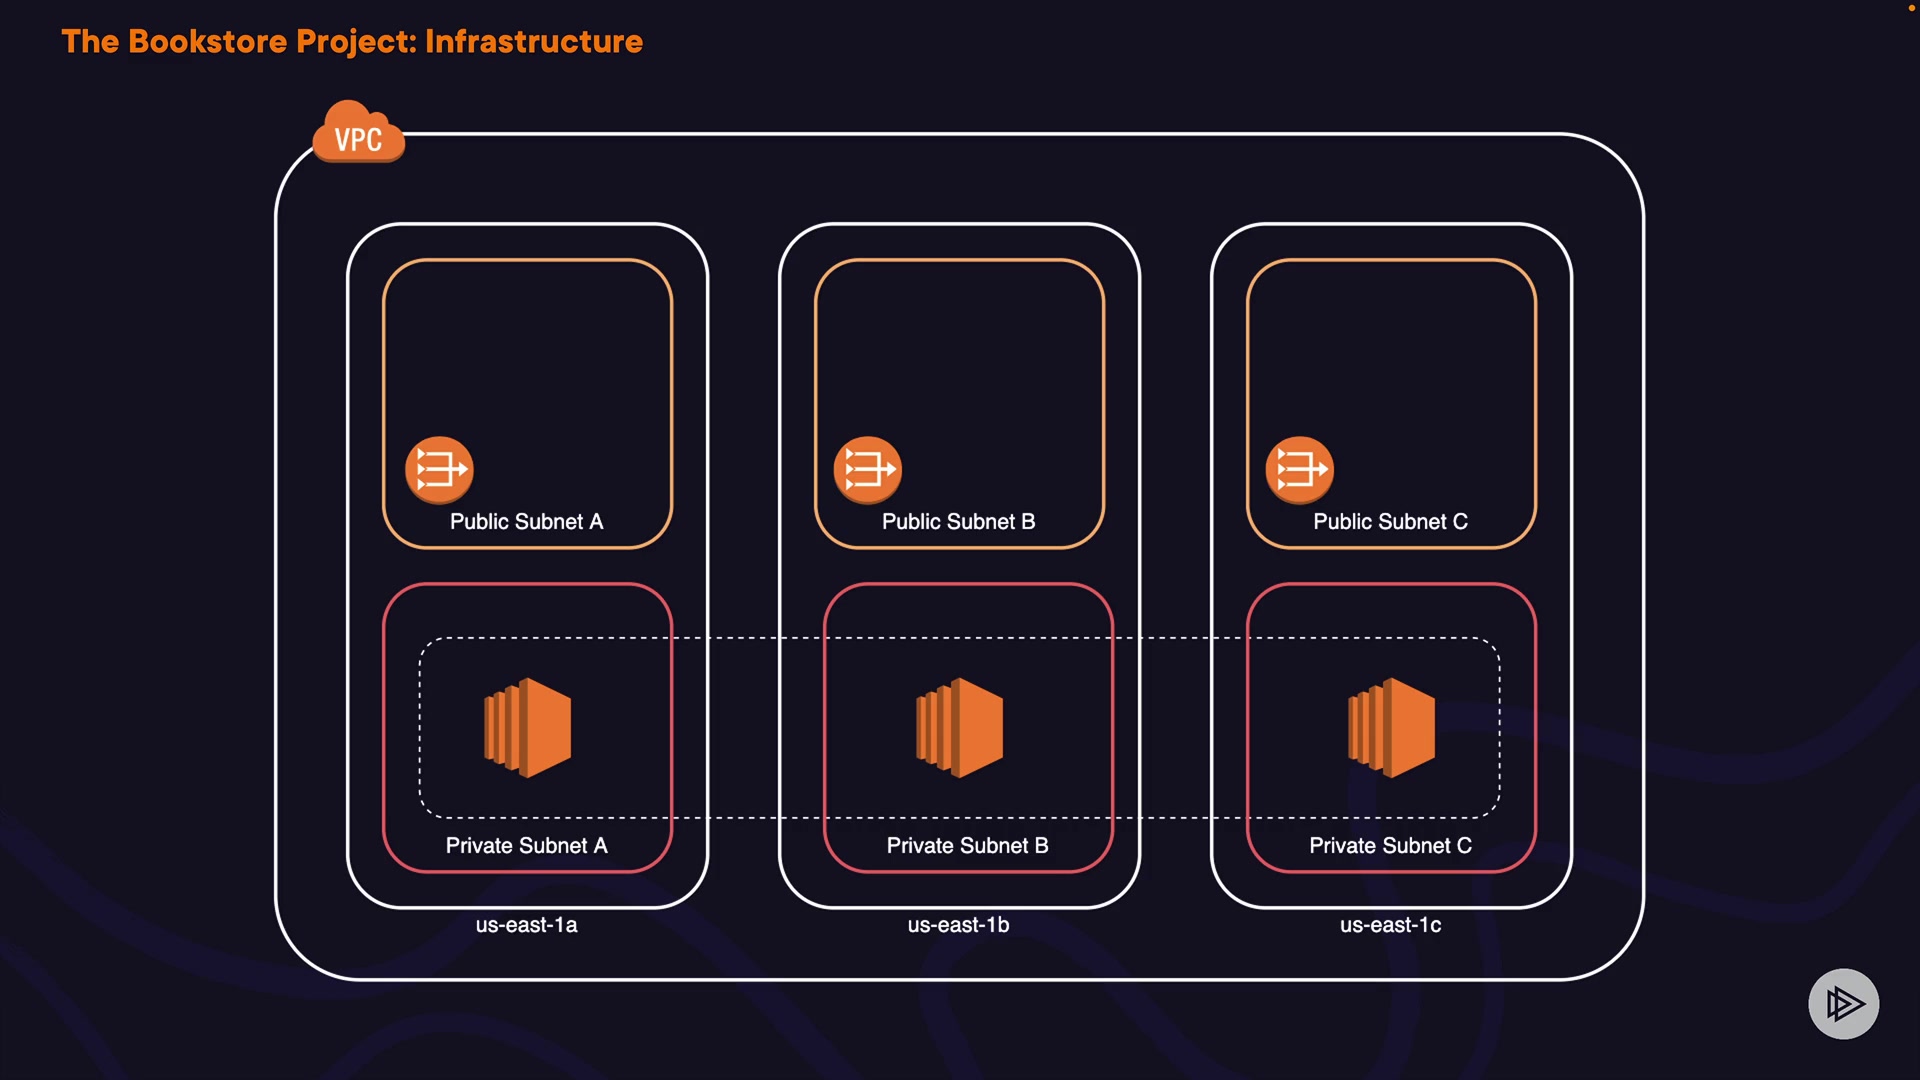The image size is (1920, 1080).
Task: Click the us-east-1a availability zone label
Action: click(x=526, y=925)
